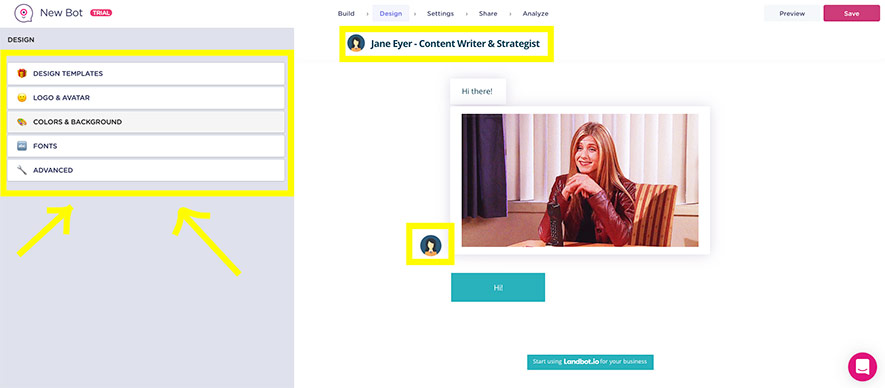Viewport: 885px width, 388px height.
Task: Click the smiley face Logo & Avatar icon
Action: point(22,98)
